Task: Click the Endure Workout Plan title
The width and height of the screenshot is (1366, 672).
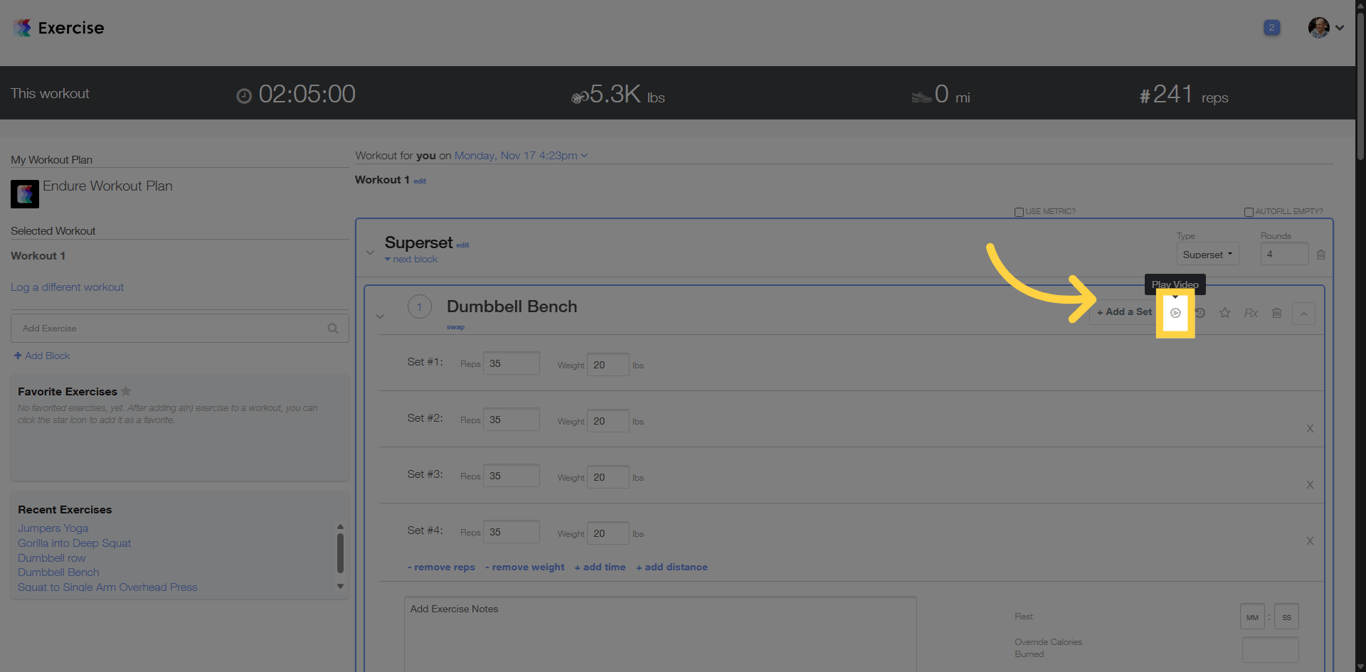Action: [107, 186]
